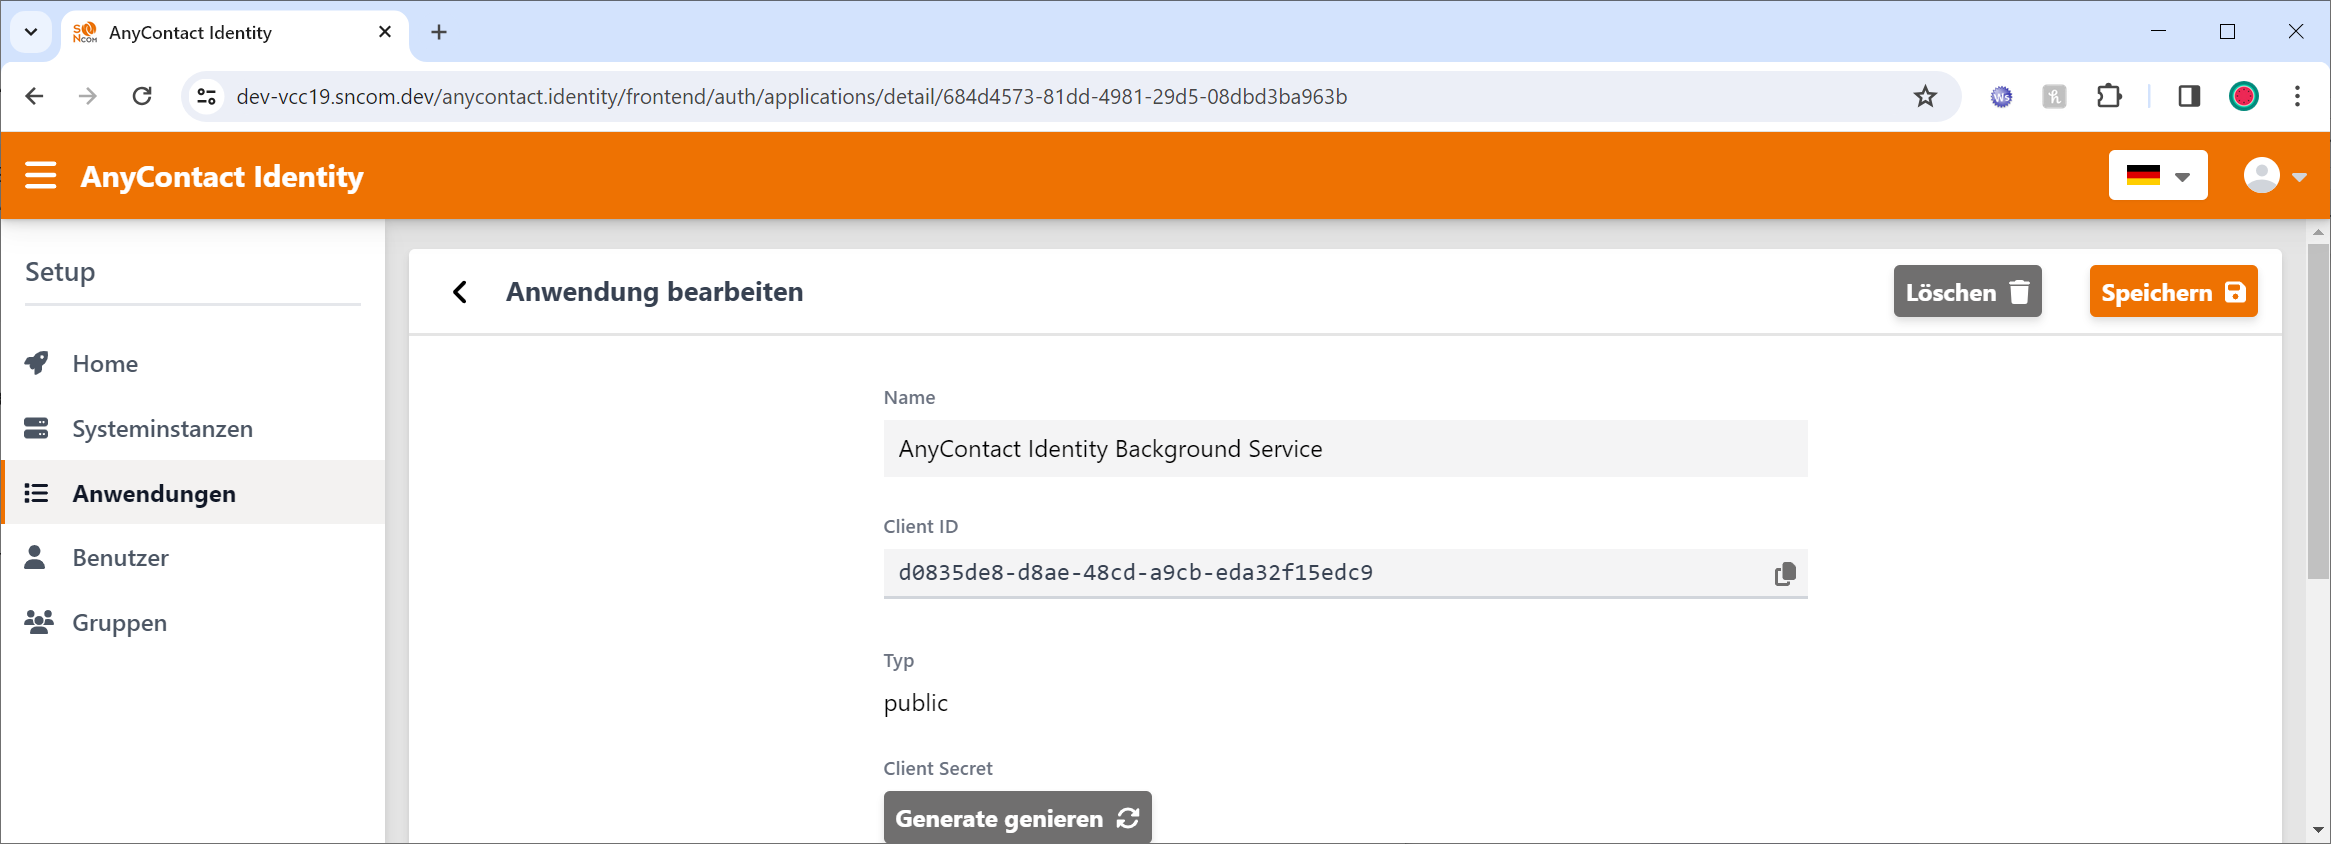2331x844 pixels.
Task: Go back using the chevron arrow icon
Action: pyautogui.click(x=460, y=292)
